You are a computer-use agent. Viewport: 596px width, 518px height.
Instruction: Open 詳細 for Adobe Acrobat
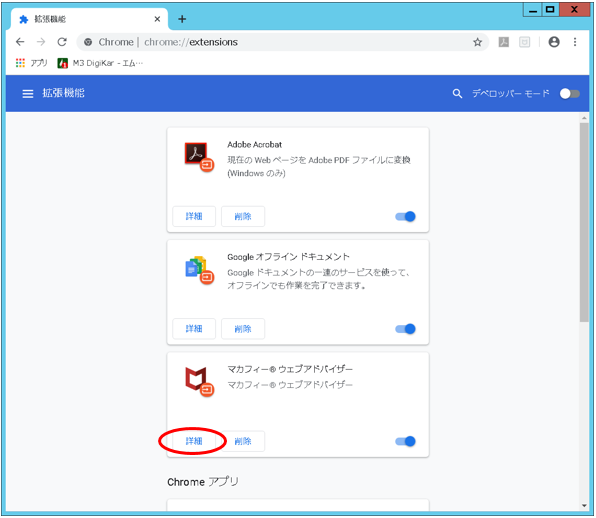point(194,217)
